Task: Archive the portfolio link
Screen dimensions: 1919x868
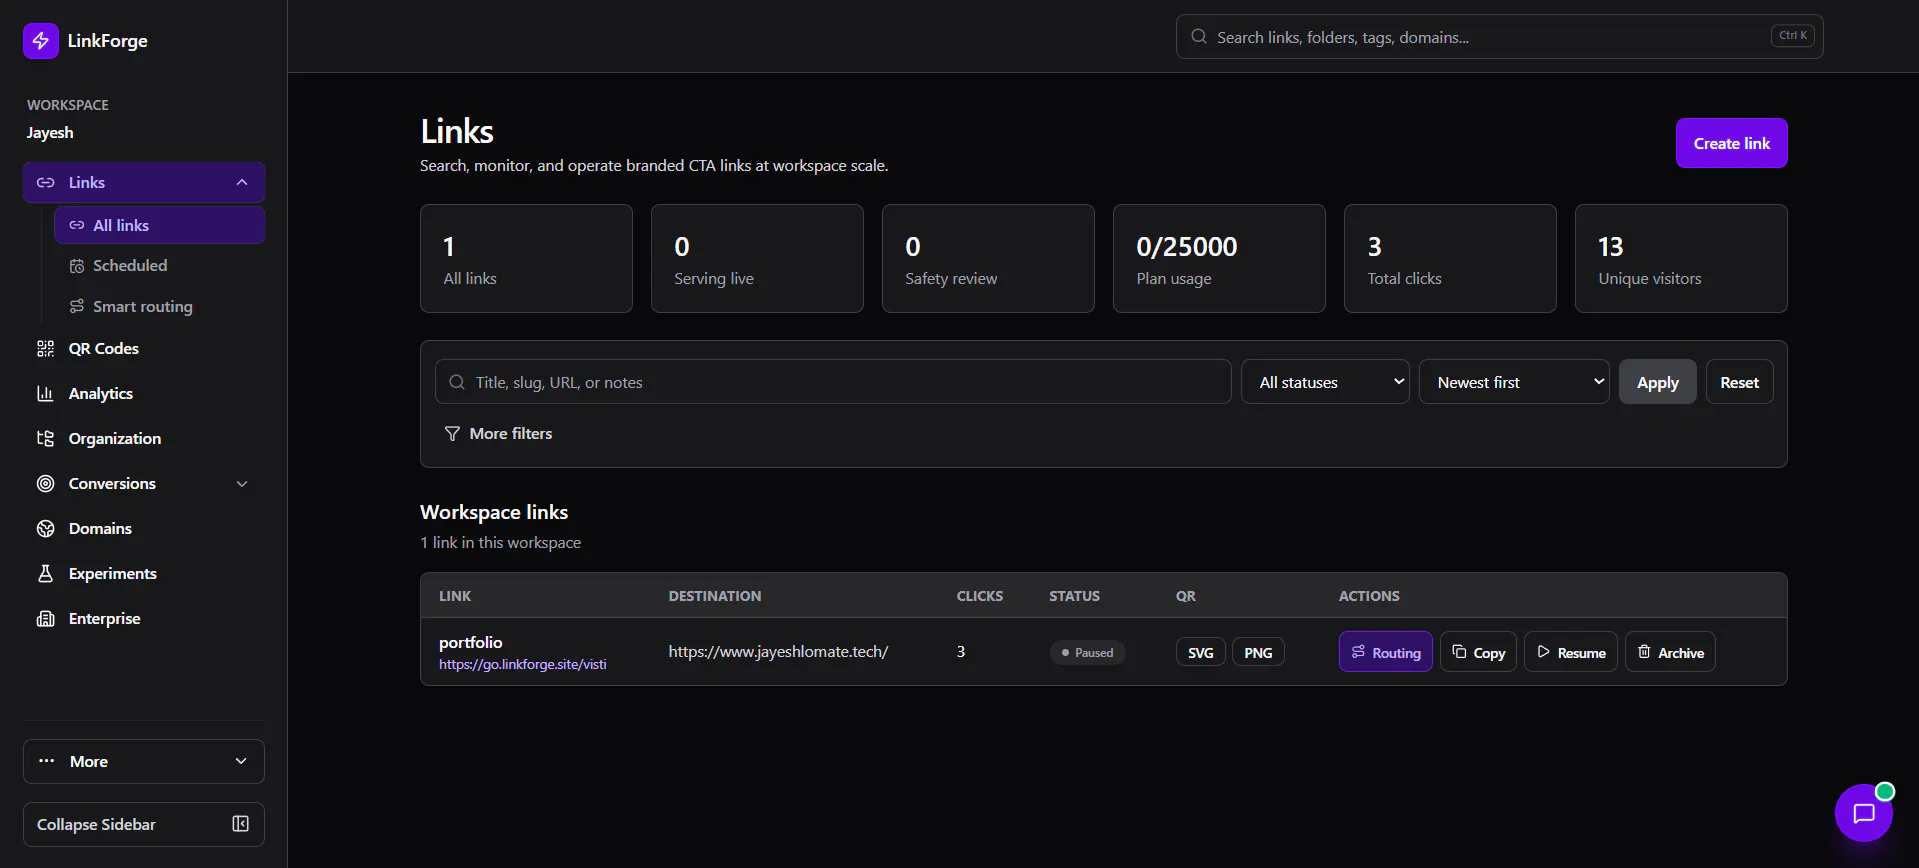Action: point(1670,652)
